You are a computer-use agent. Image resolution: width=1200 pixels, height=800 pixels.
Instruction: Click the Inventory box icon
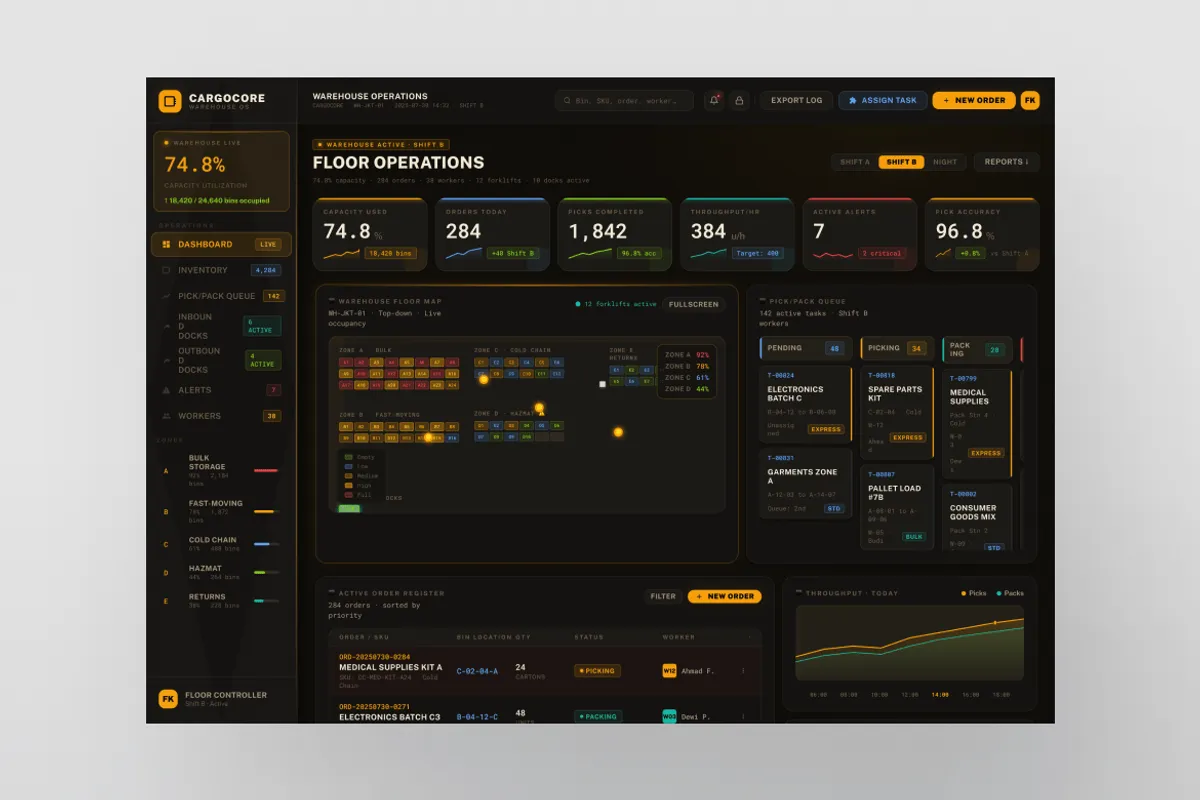pyautogui.click(x=166, y=270)
